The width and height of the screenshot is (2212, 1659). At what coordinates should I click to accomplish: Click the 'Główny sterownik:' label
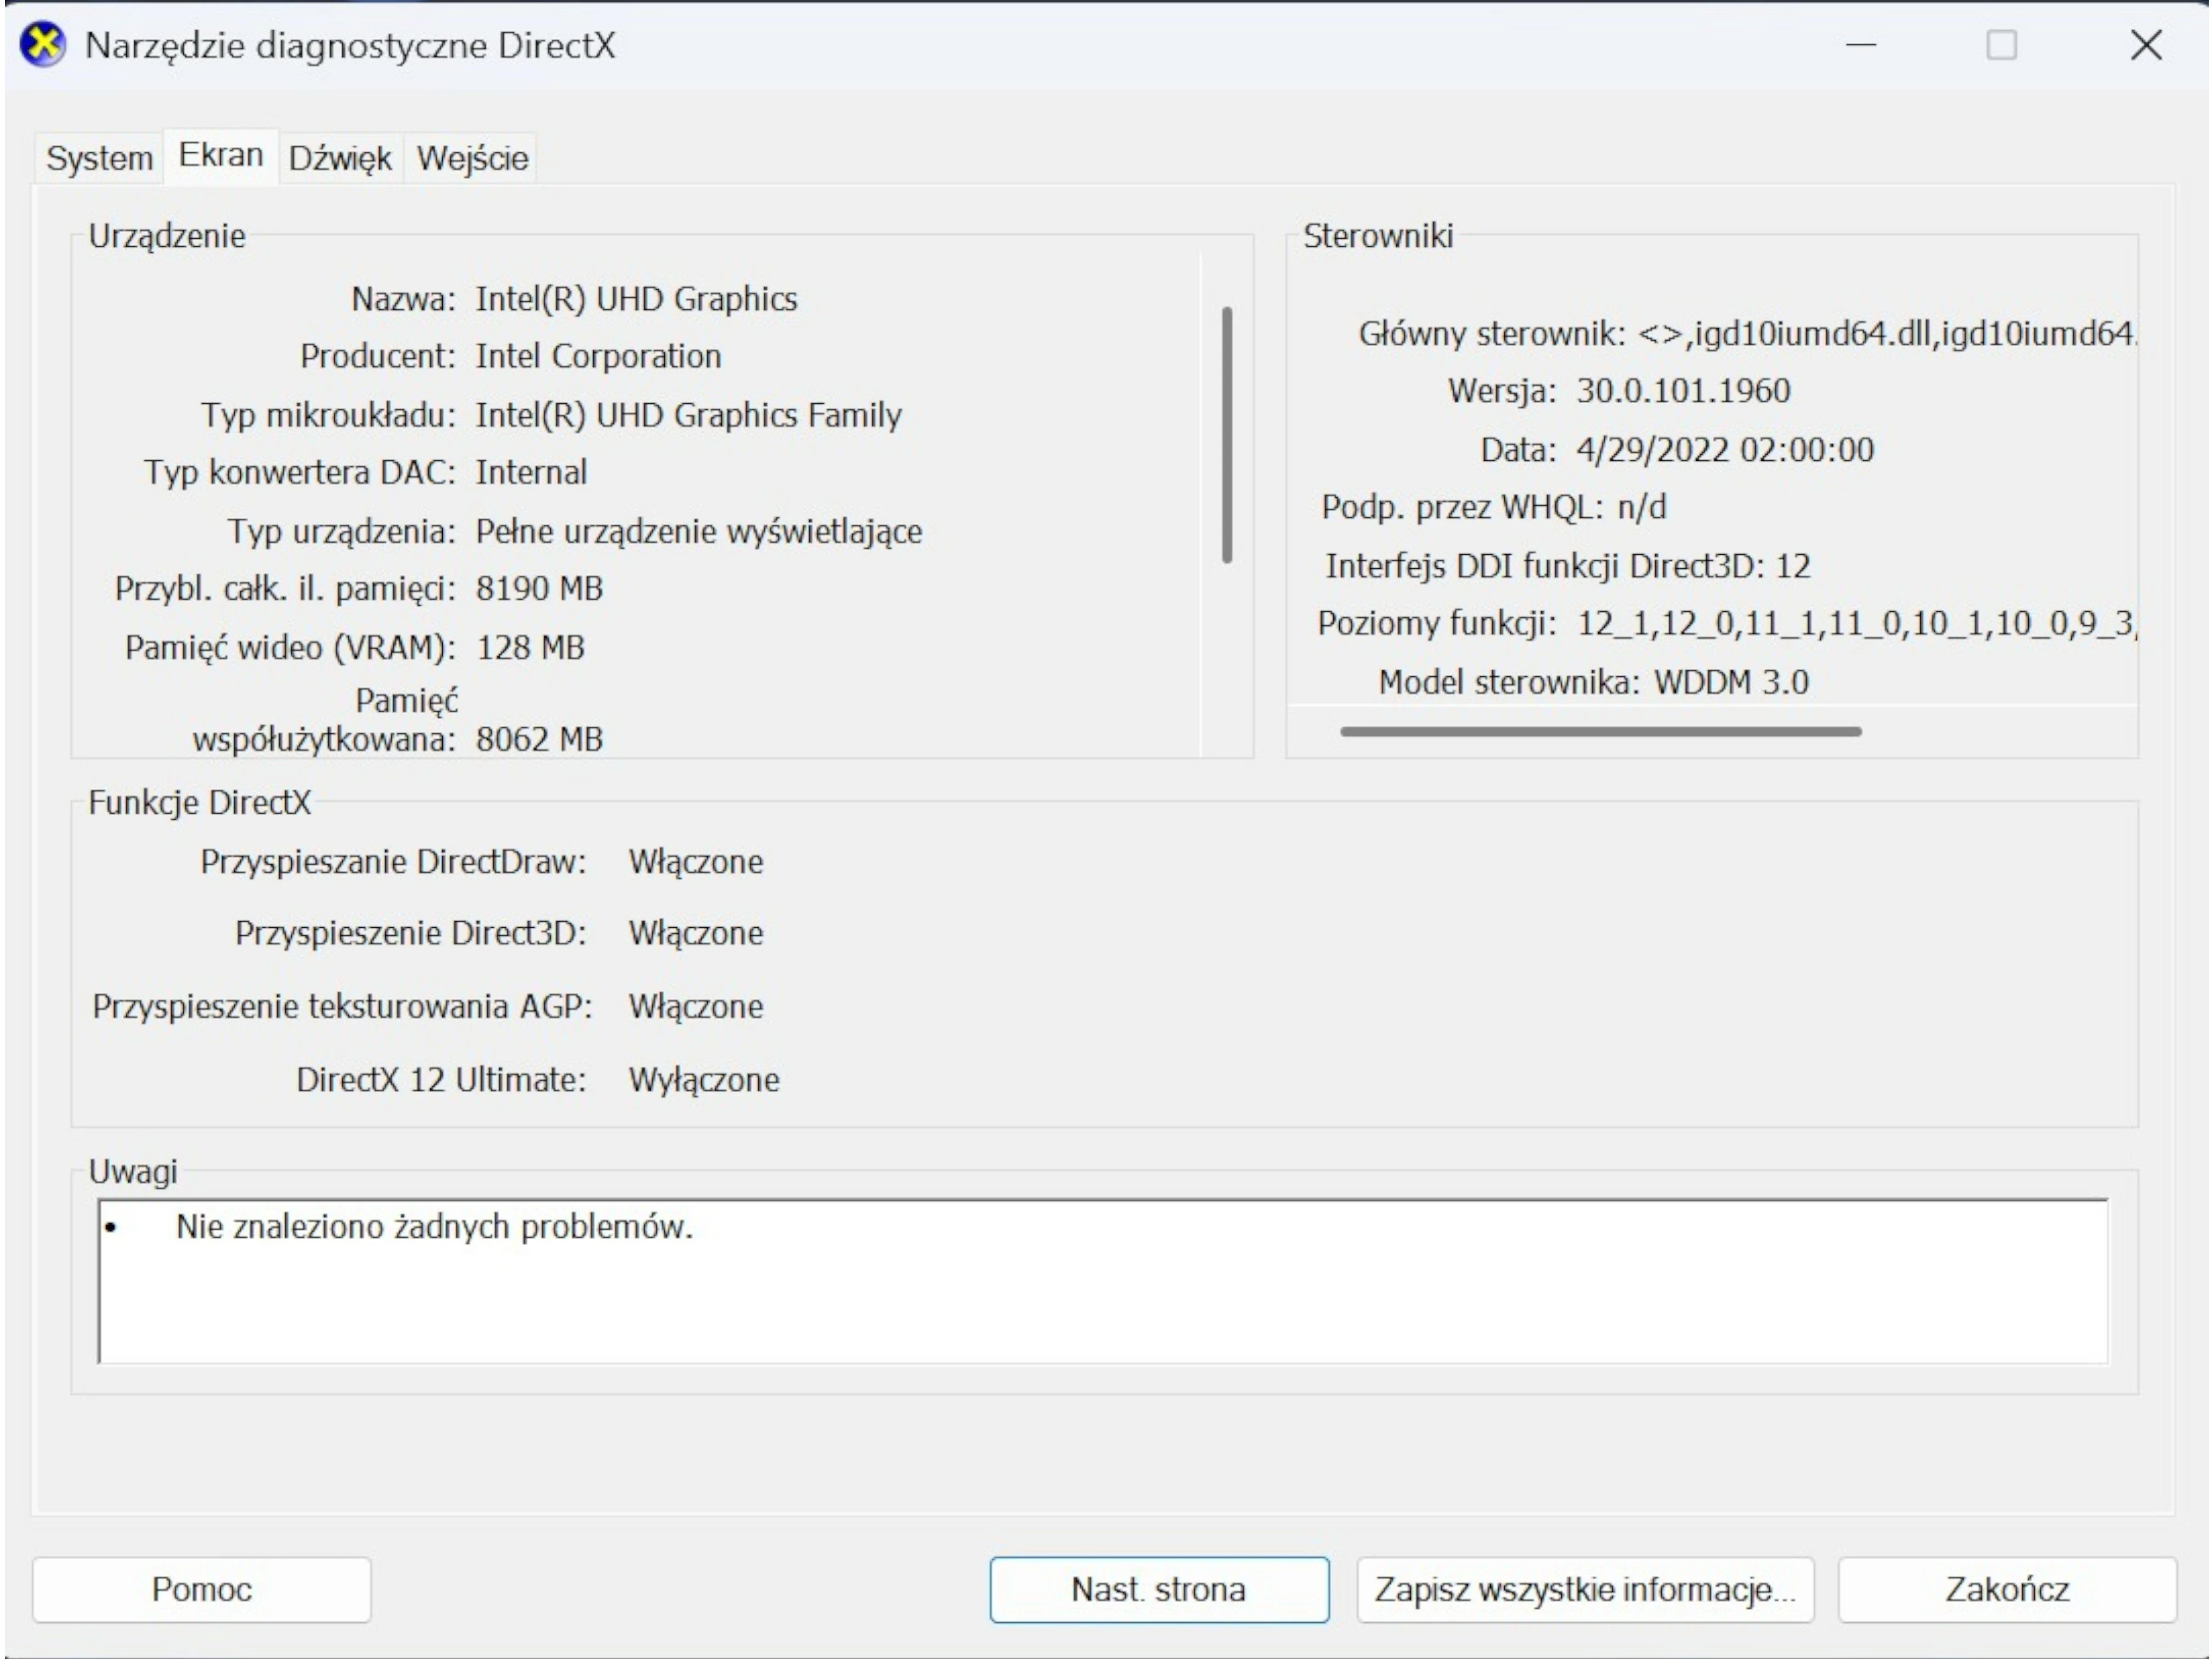point(1492,333)
